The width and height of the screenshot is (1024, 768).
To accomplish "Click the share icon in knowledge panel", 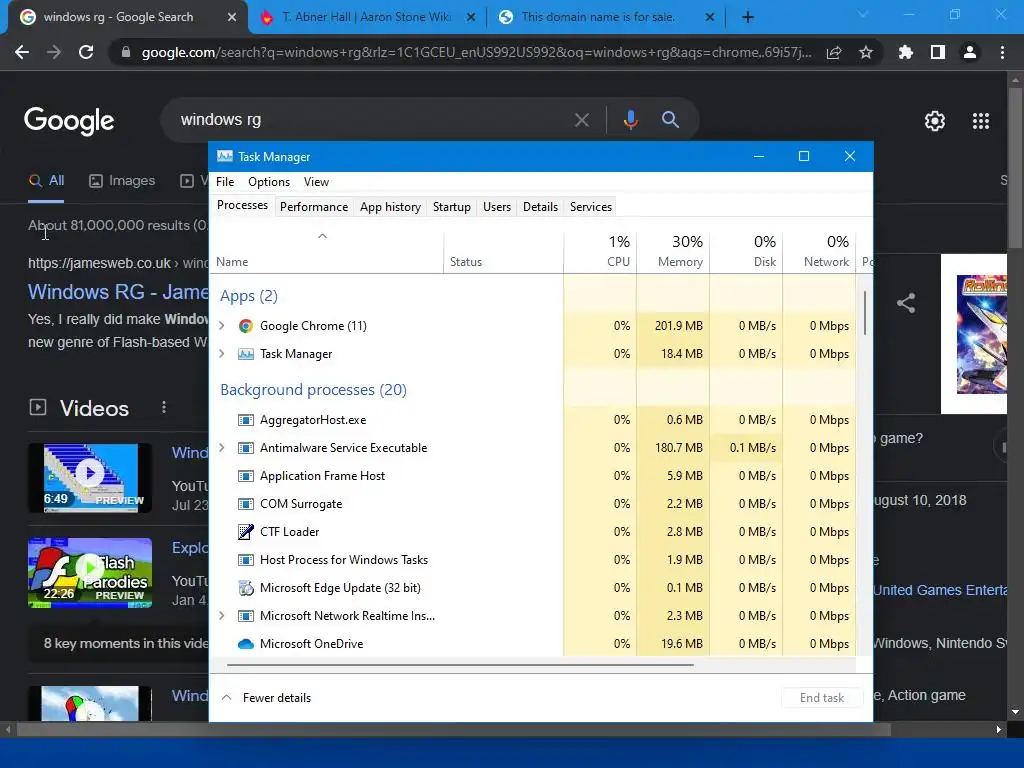I will (906, 303).
